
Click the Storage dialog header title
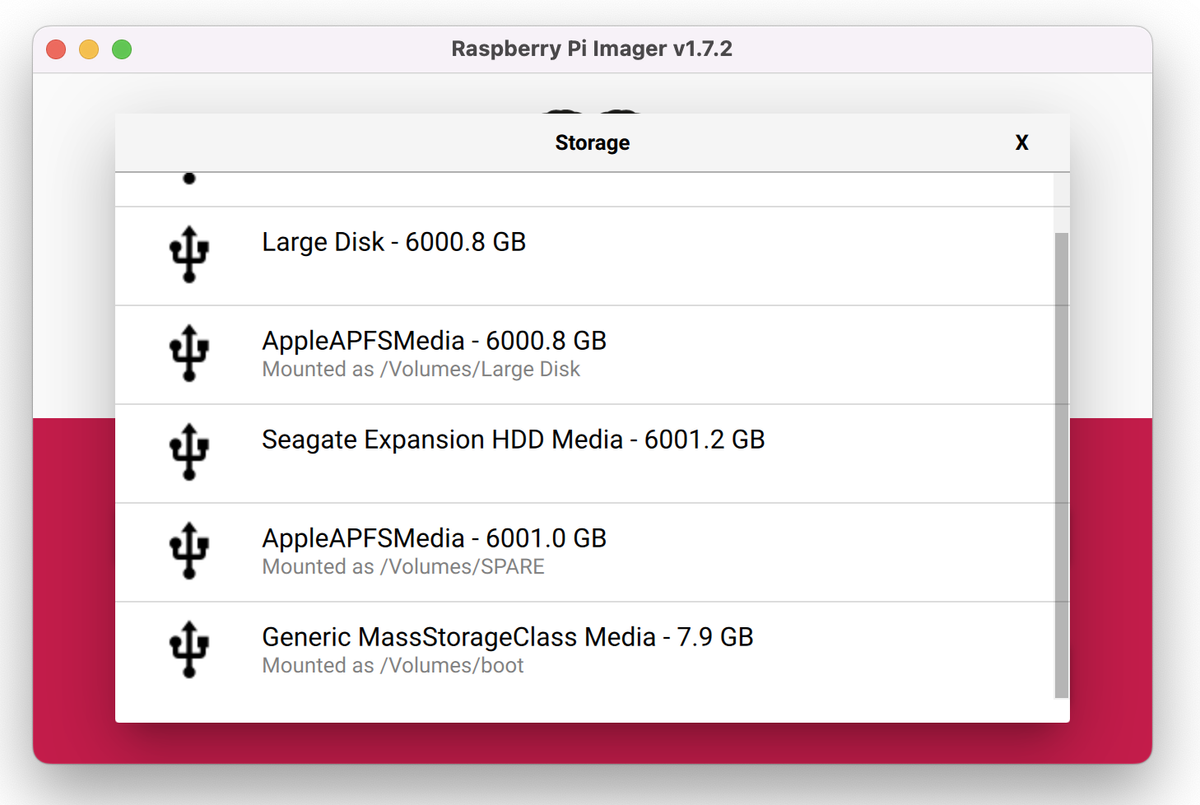592,143
